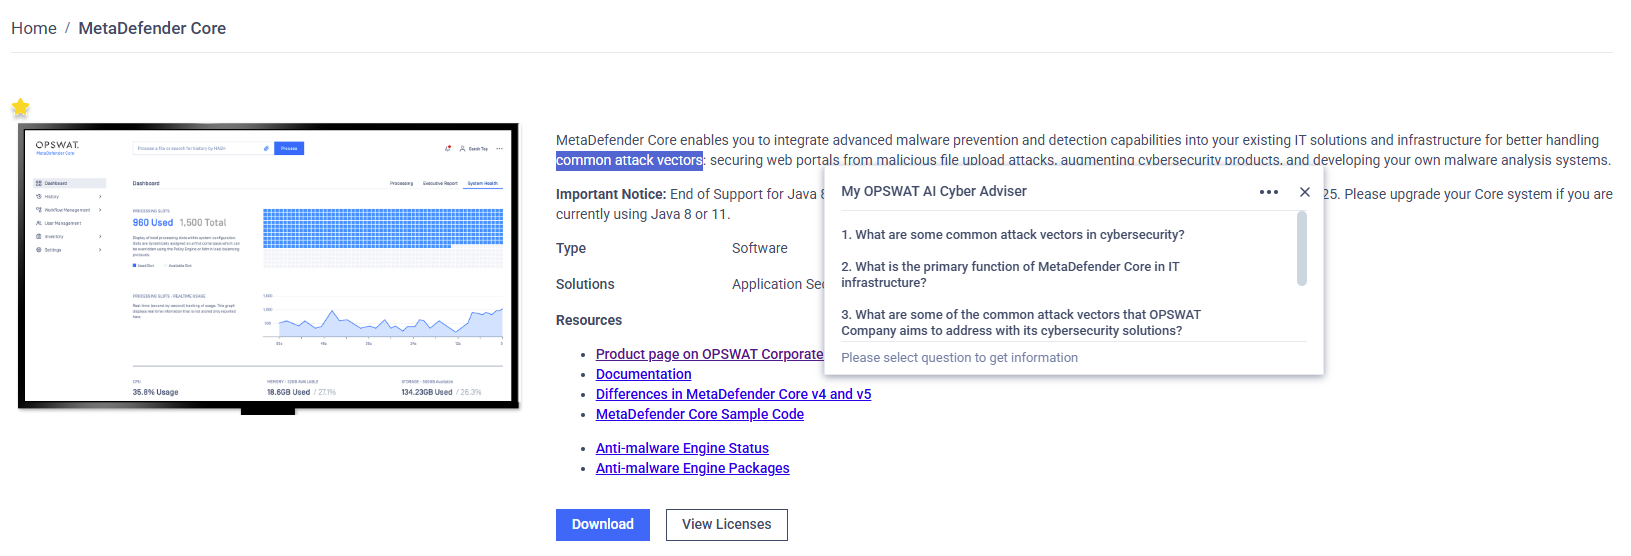Click the 'My OPSWAT AI Cyber Adviser' title

[934, 191]
